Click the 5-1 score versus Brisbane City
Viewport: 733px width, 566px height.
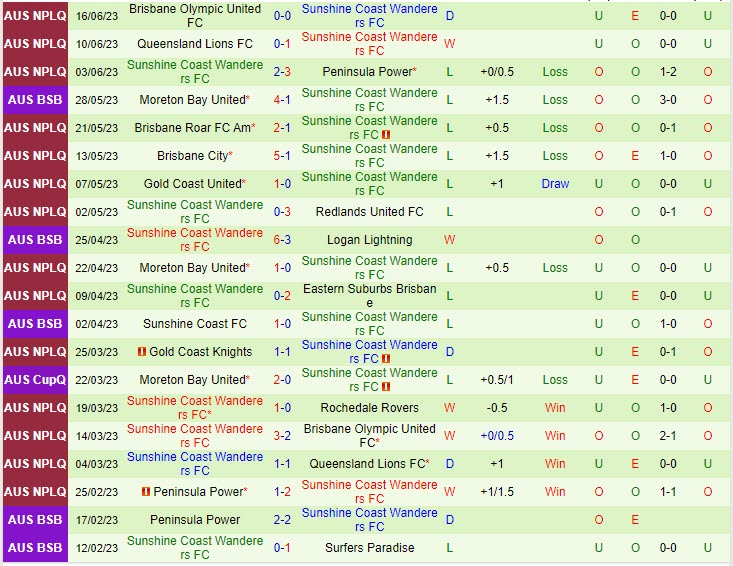pos(282,156)
